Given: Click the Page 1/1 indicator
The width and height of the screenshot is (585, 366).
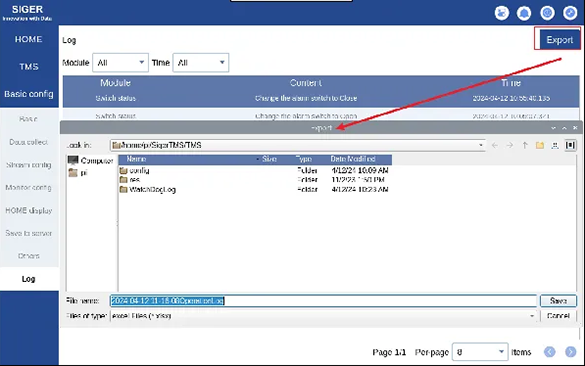Looking at the screenshot, I should point(389,352).
